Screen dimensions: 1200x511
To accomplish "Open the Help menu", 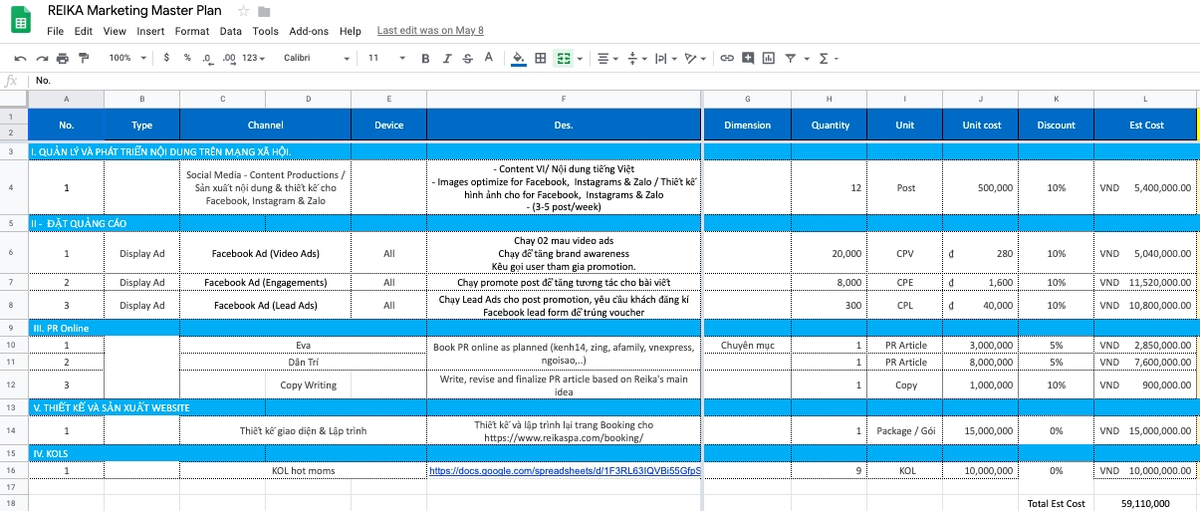I will tap(350, 31).
